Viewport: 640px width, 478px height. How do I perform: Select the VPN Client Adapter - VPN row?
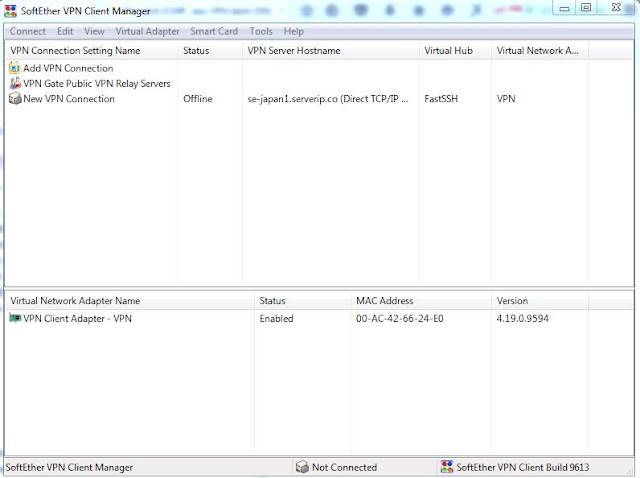pos(77,318)
